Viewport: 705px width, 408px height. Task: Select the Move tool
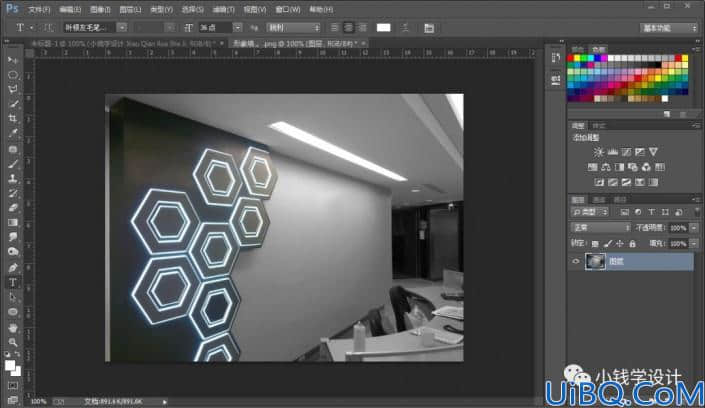point(13,60)
